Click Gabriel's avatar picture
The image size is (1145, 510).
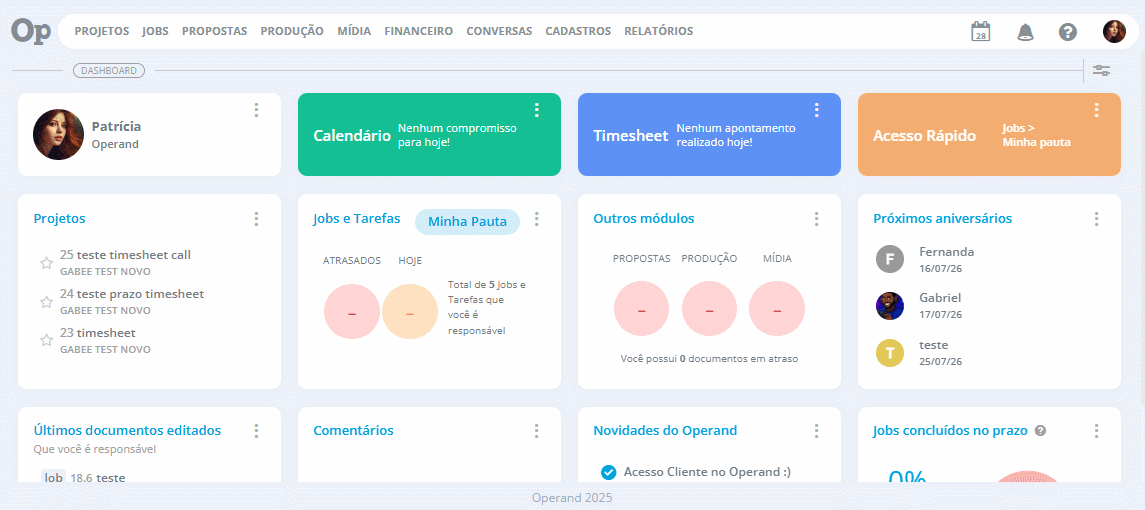(x=889, y=305)
